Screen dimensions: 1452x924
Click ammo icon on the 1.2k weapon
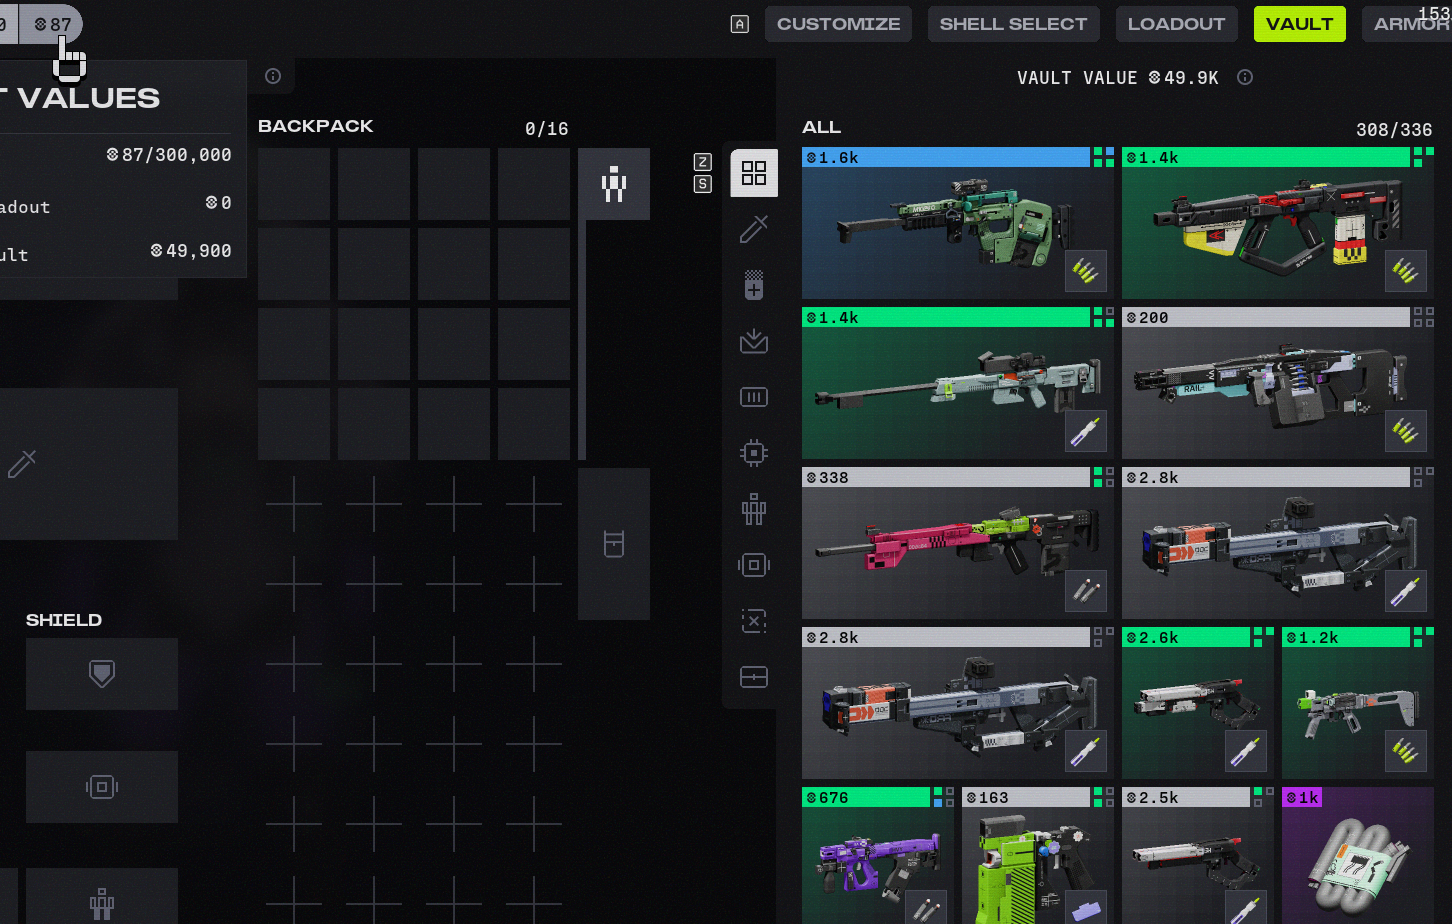click(1406, 751)
